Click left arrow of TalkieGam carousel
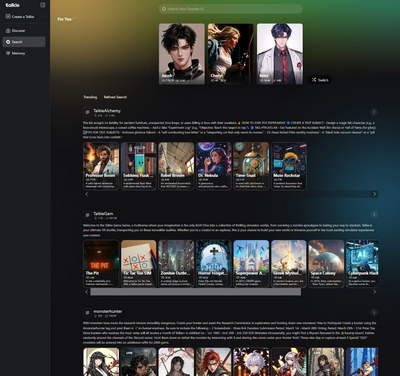400x376 pixels. pyautogui.click(x=87, y=292)
